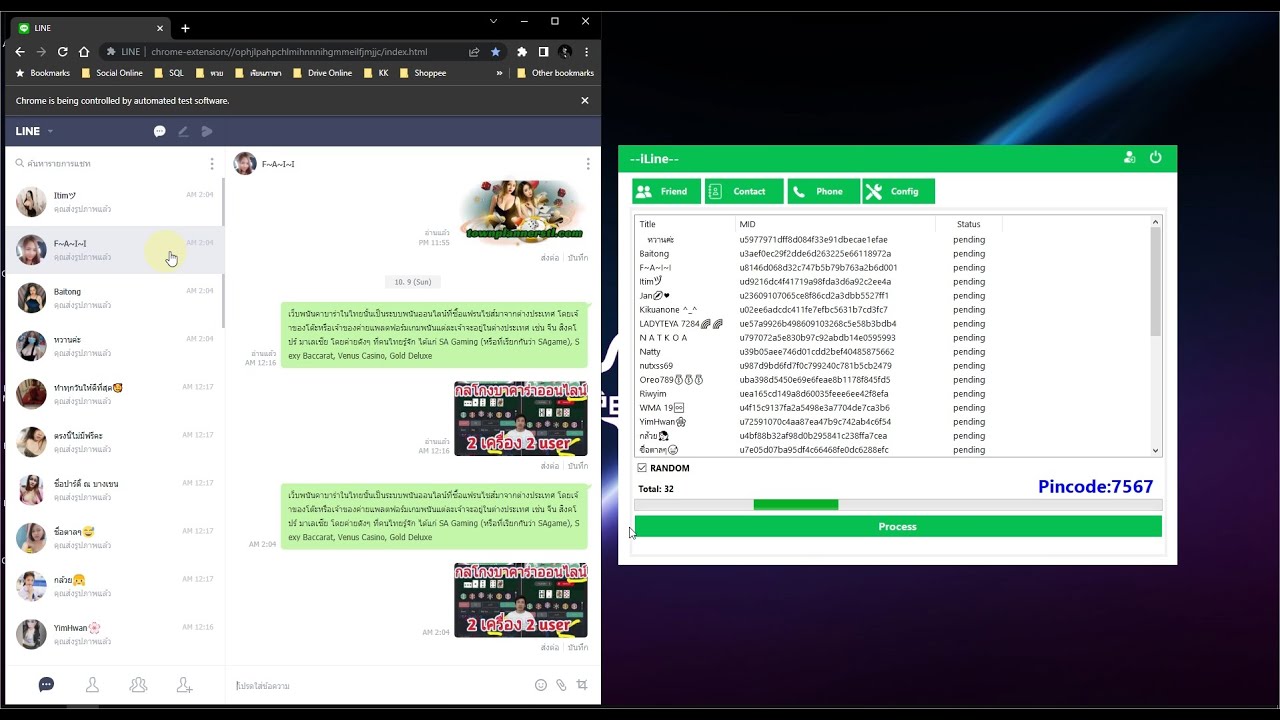Go to Chrome home page icon
Image resolution: width=1280 pixels, height=720 pixels.
click(84, 52)
